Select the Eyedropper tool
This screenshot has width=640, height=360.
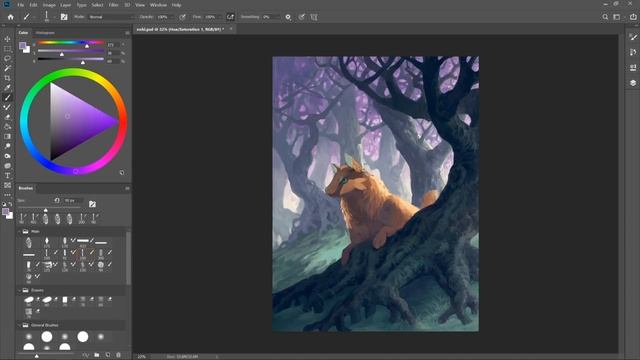[7, 88]
